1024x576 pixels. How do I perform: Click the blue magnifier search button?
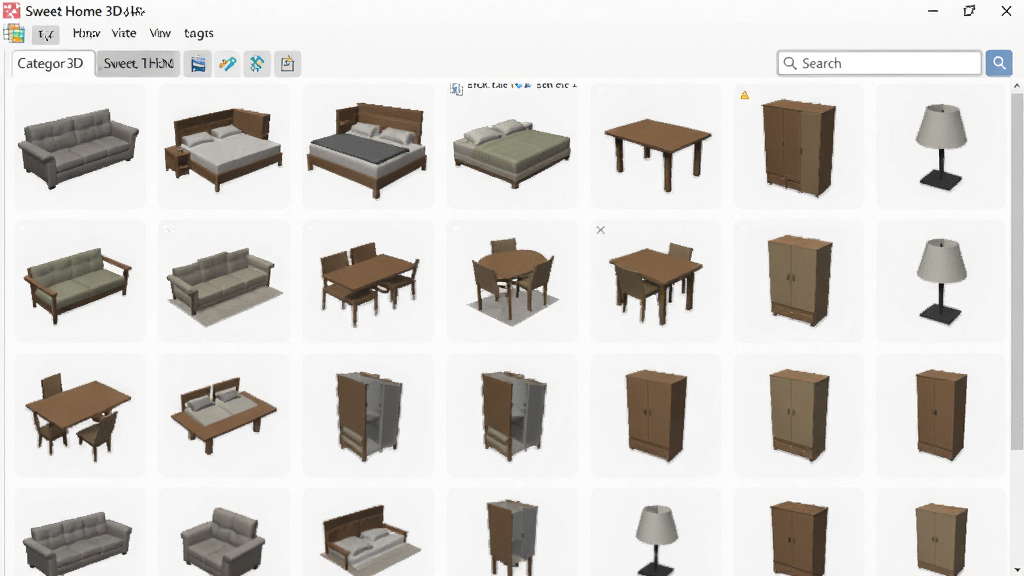[999, 63]
